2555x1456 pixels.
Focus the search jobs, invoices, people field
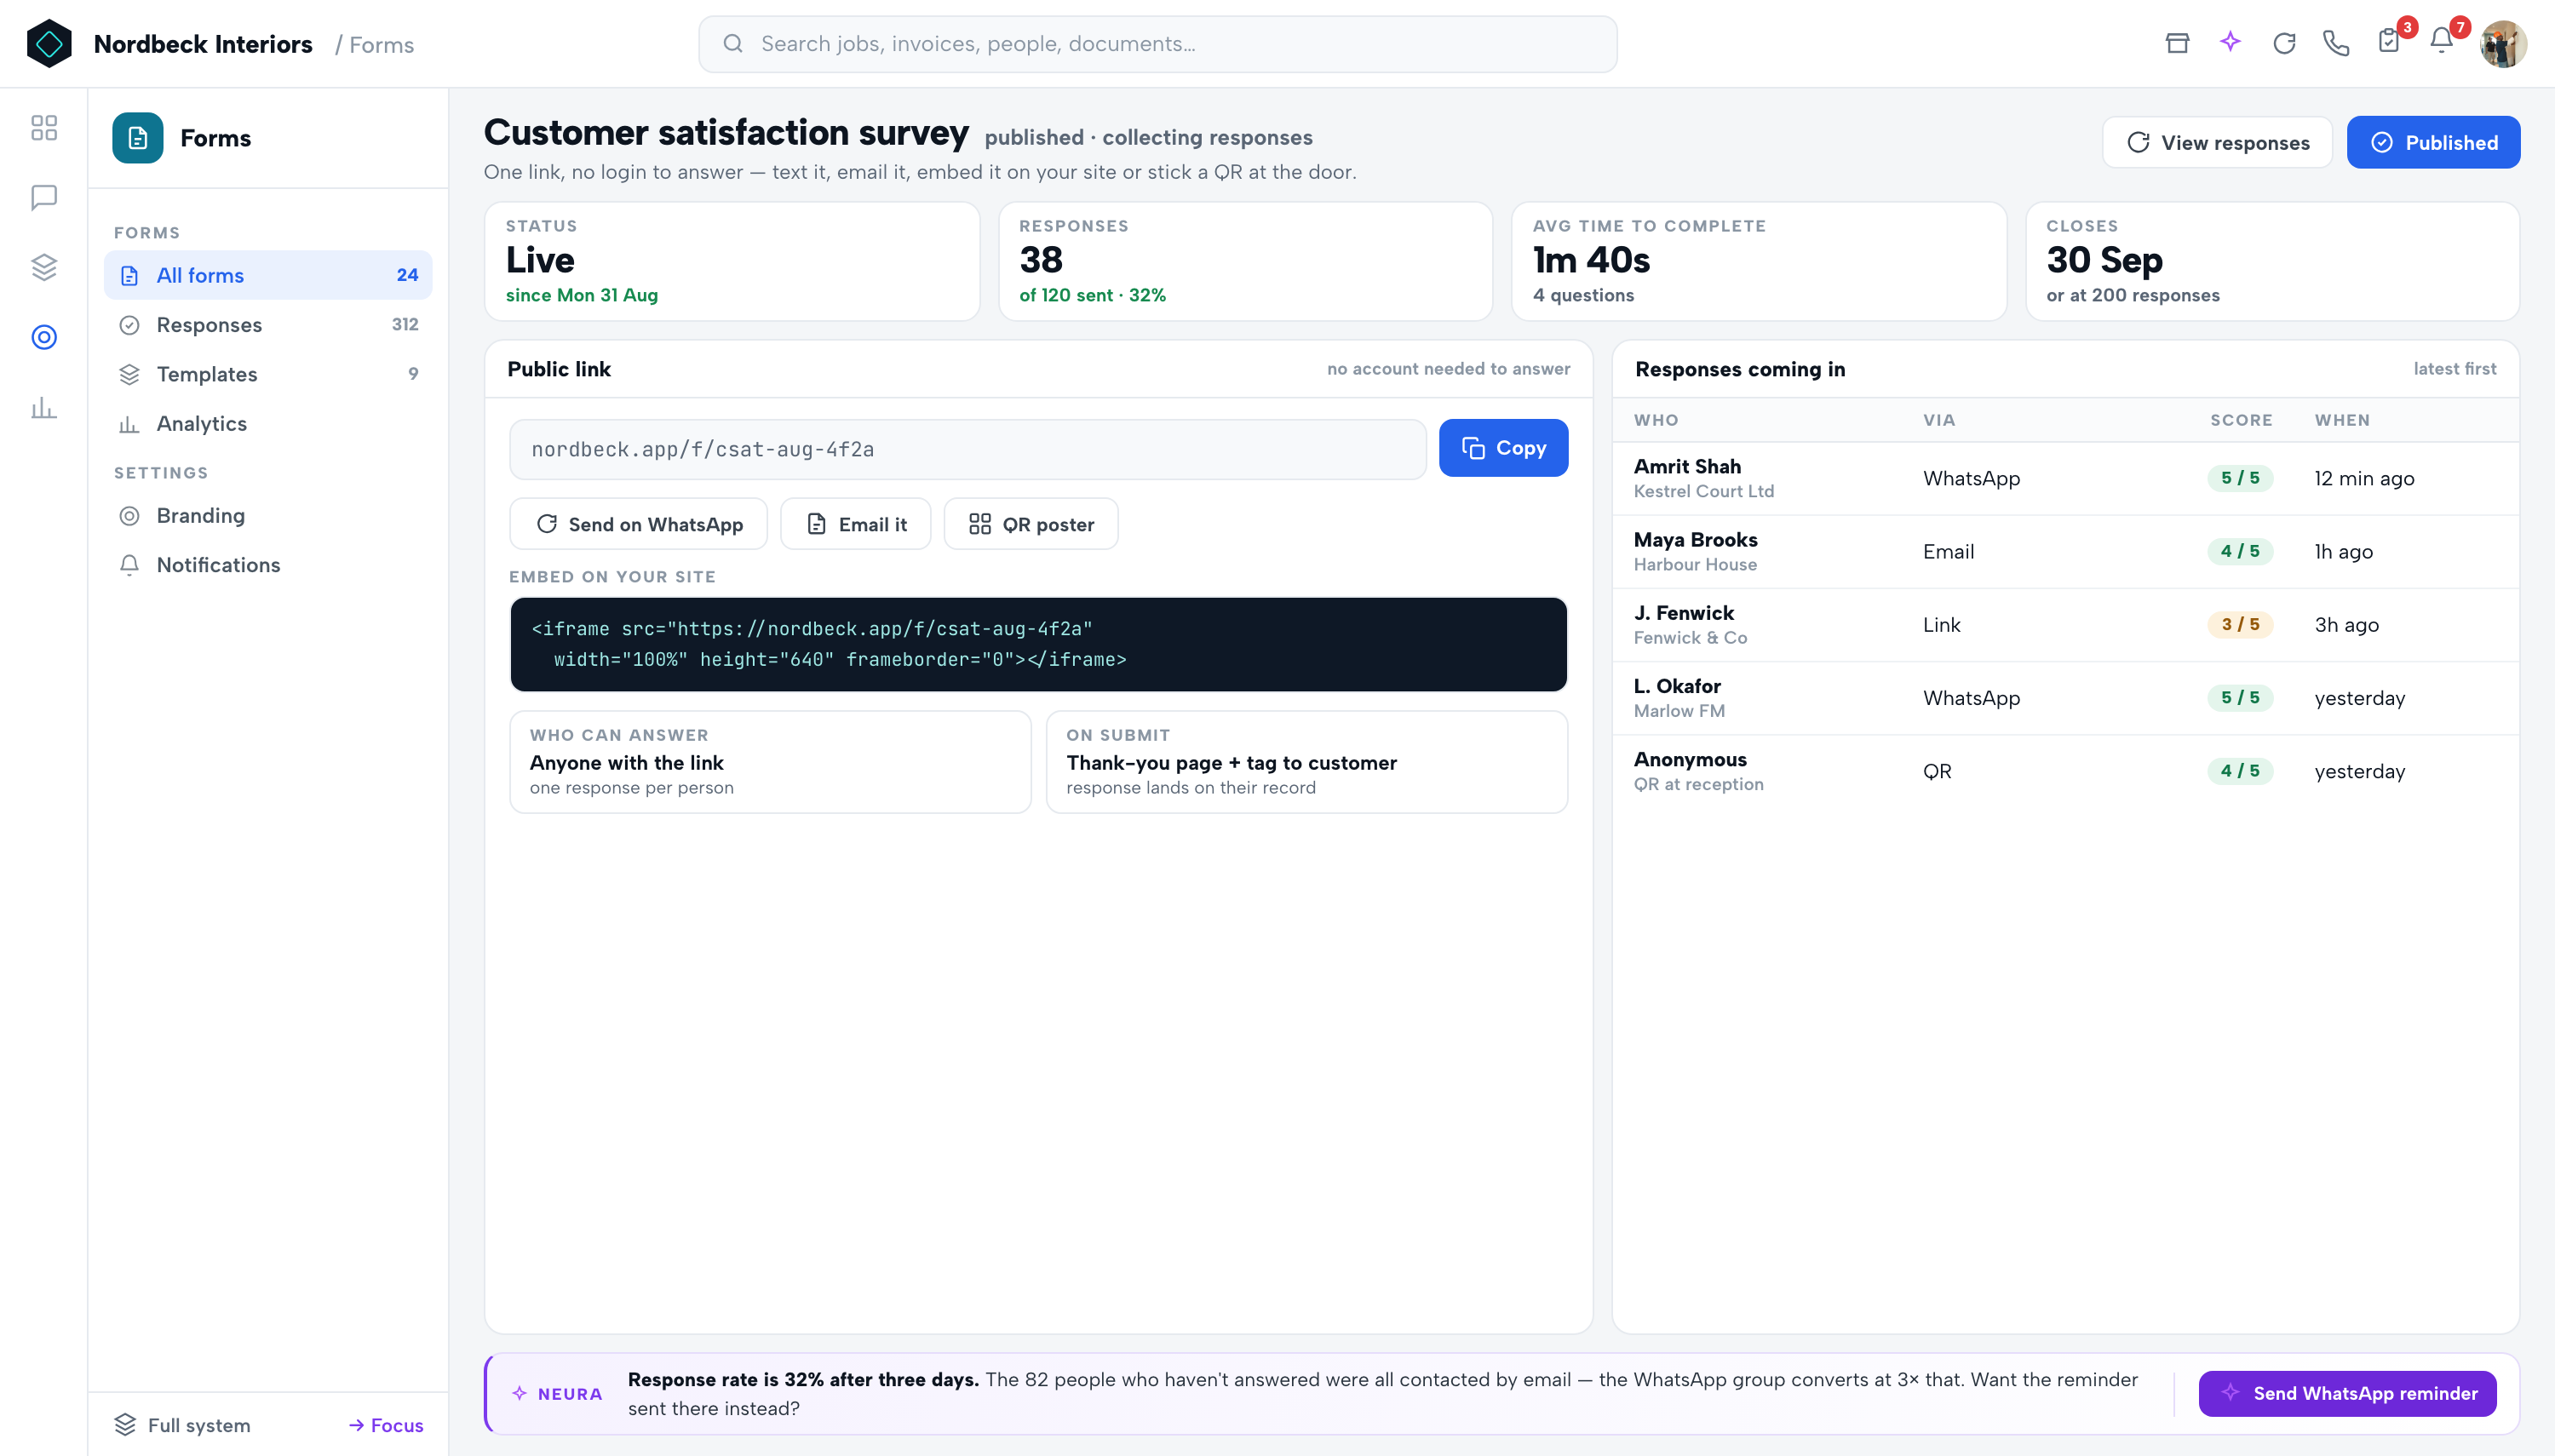tap(1157, 44)
